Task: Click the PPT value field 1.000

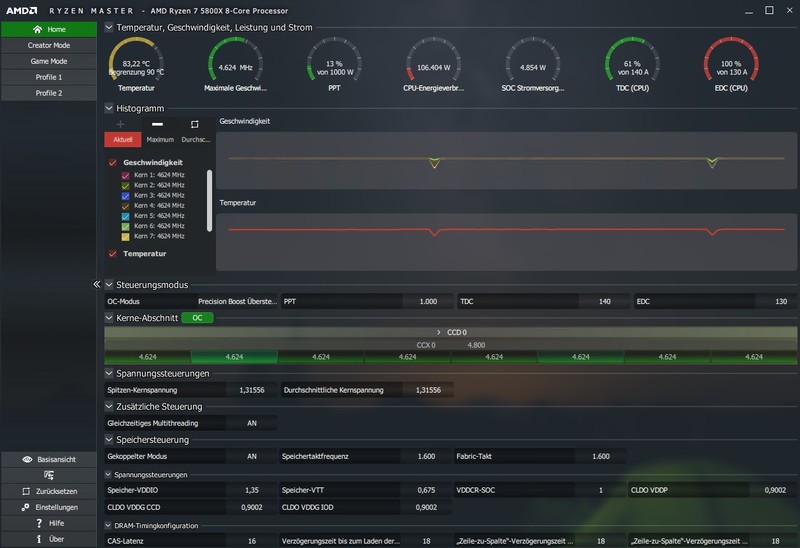Action: (x=428, y=301)
